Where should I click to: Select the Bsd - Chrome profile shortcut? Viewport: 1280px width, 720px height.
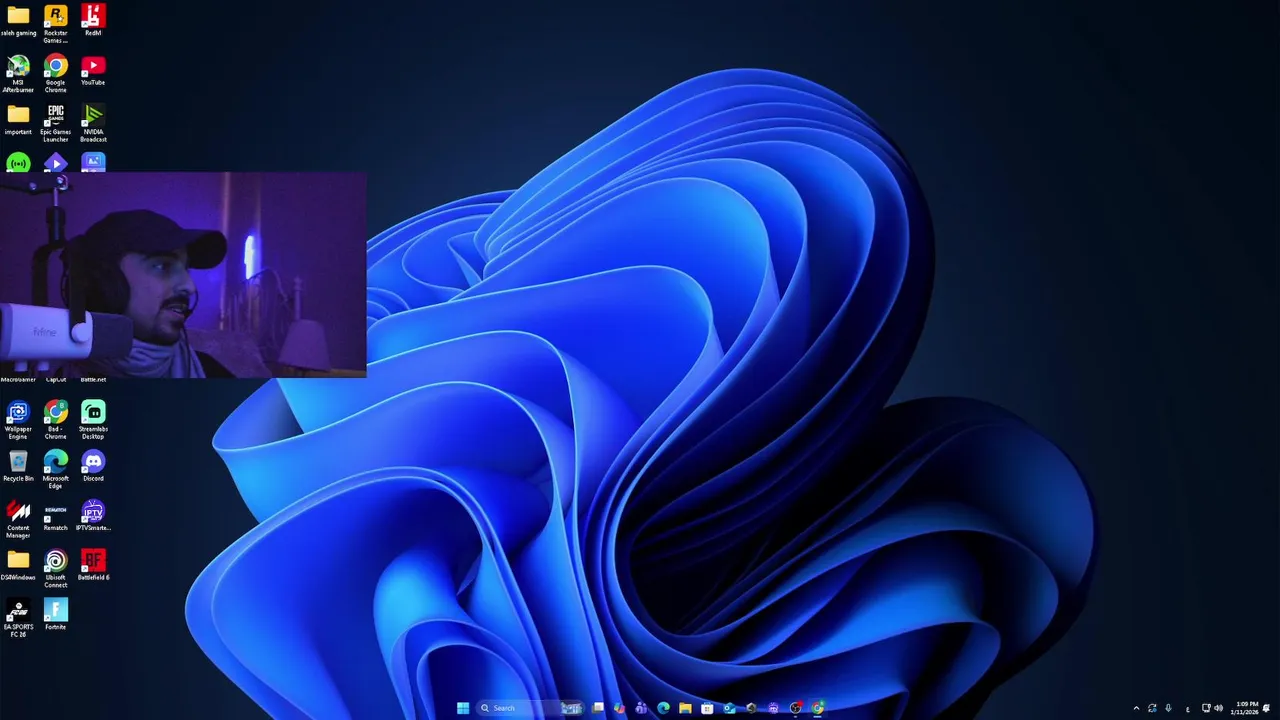(x=56, y=420)
